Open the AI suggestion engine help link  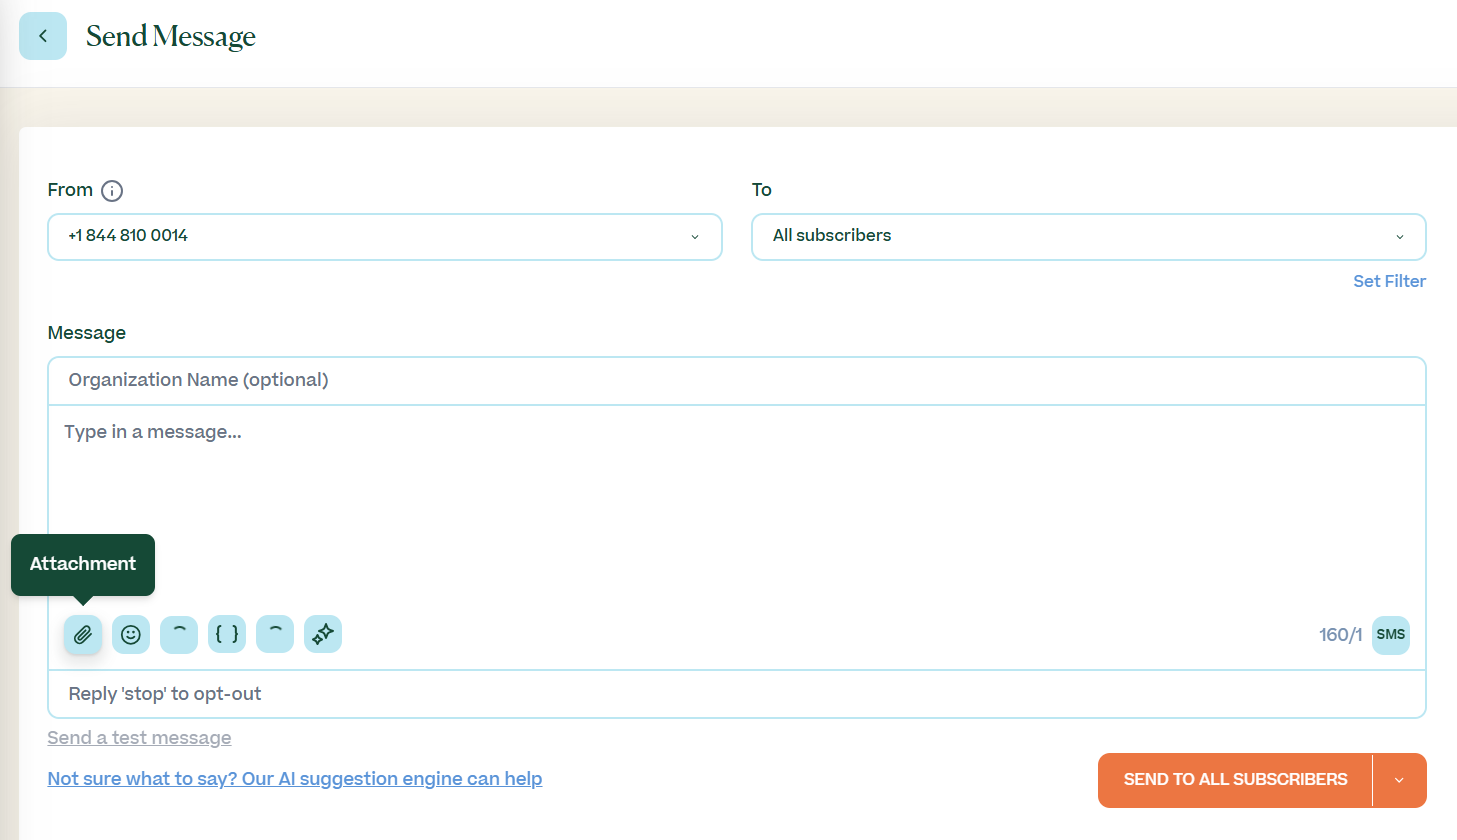tap(295, 779)
